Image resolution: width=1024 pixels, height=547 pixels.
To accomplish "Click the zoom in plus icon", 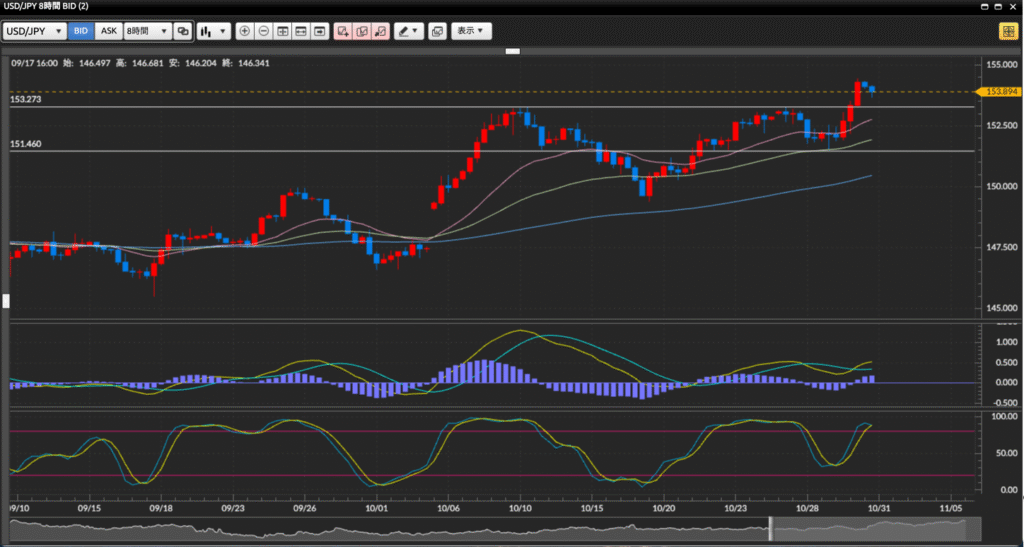I will pos(245,31).
